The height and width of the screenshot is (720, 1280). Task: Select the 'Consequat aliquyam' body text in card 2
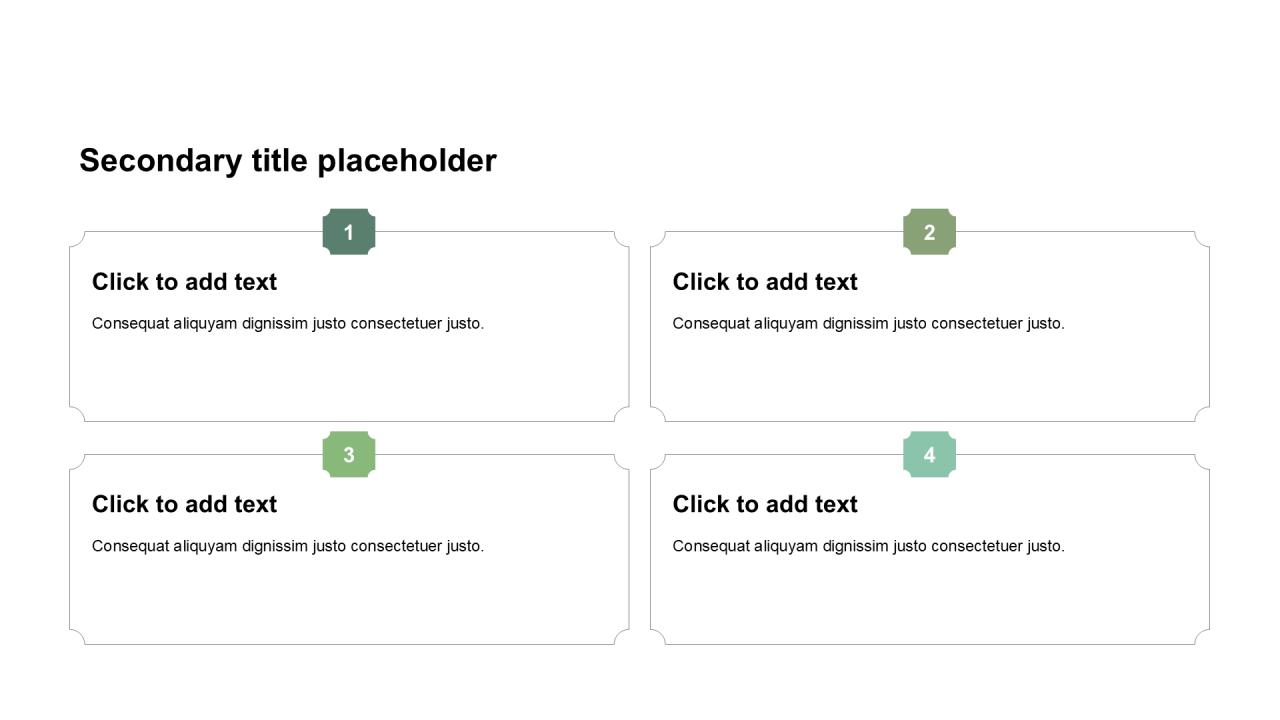click(868, 323)
